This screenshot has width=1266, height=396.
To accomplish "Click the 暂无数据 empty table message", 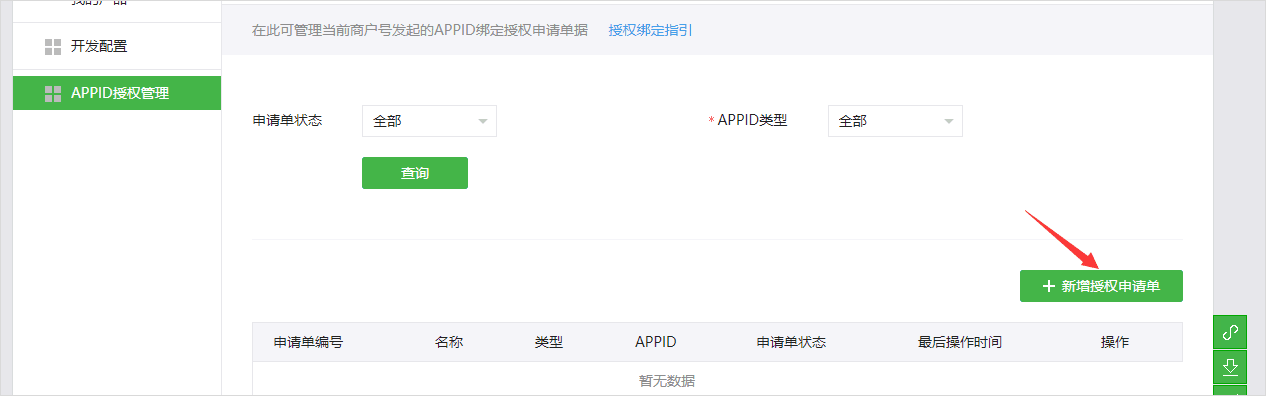I will coord(667,381).
